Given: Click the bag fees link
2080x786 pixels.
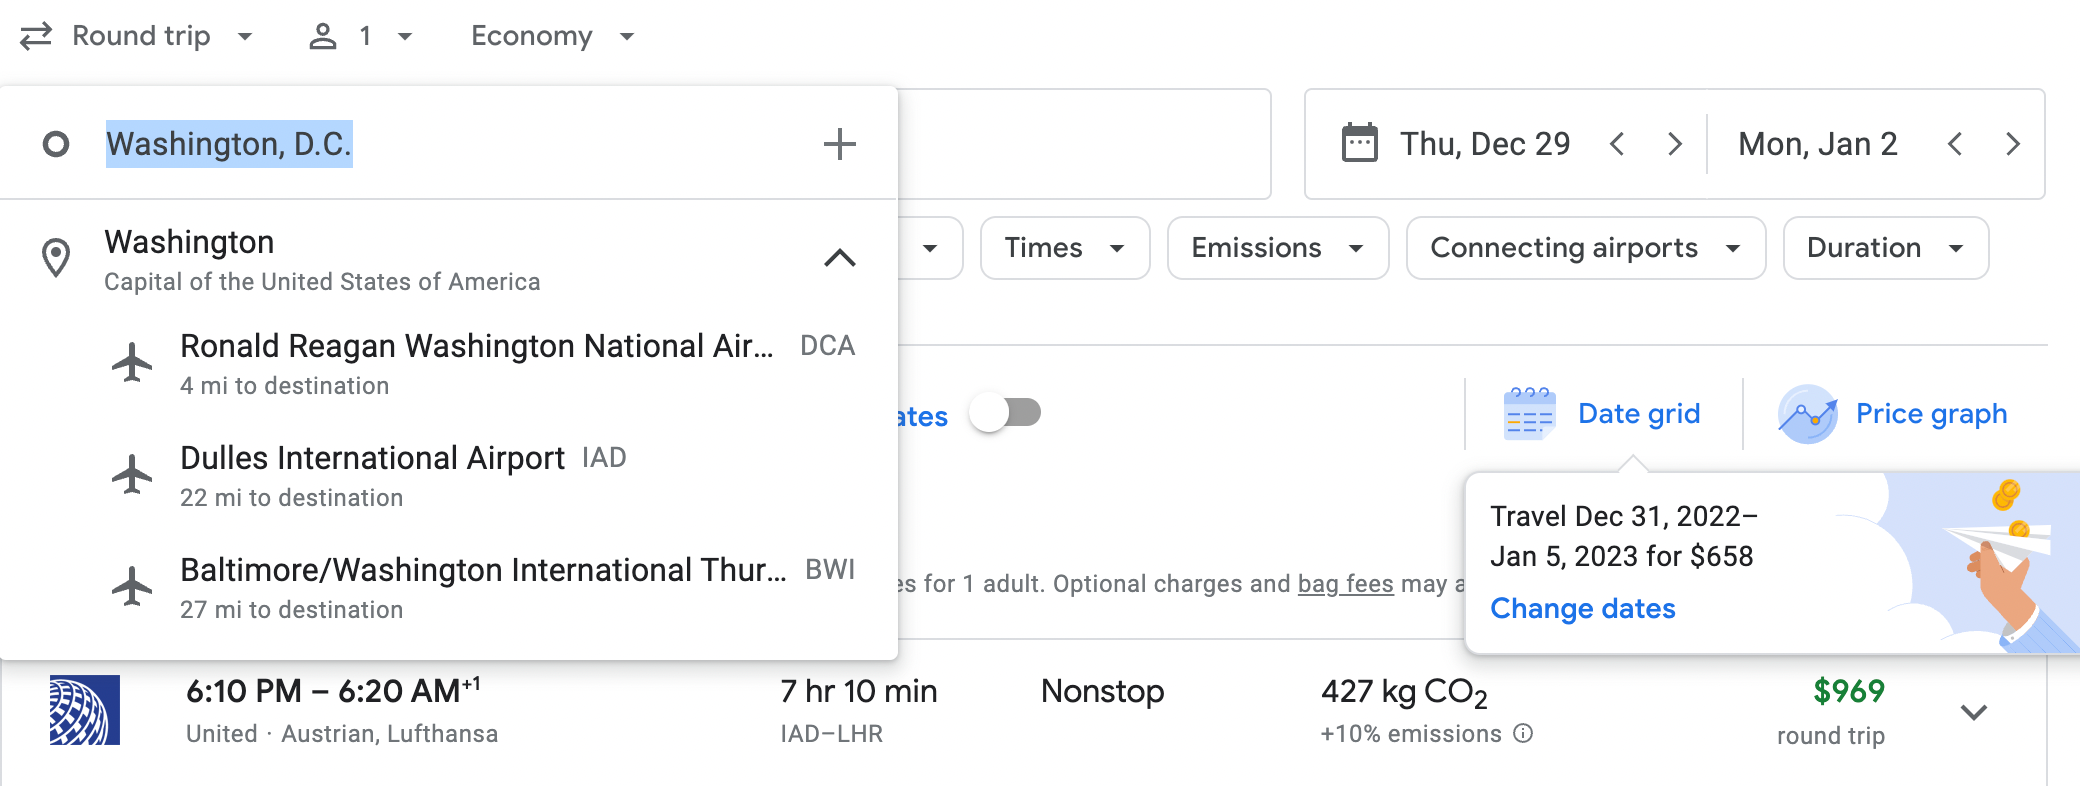Looking at the screenshot, I should pyautogui.click(x=1345, y=584).
